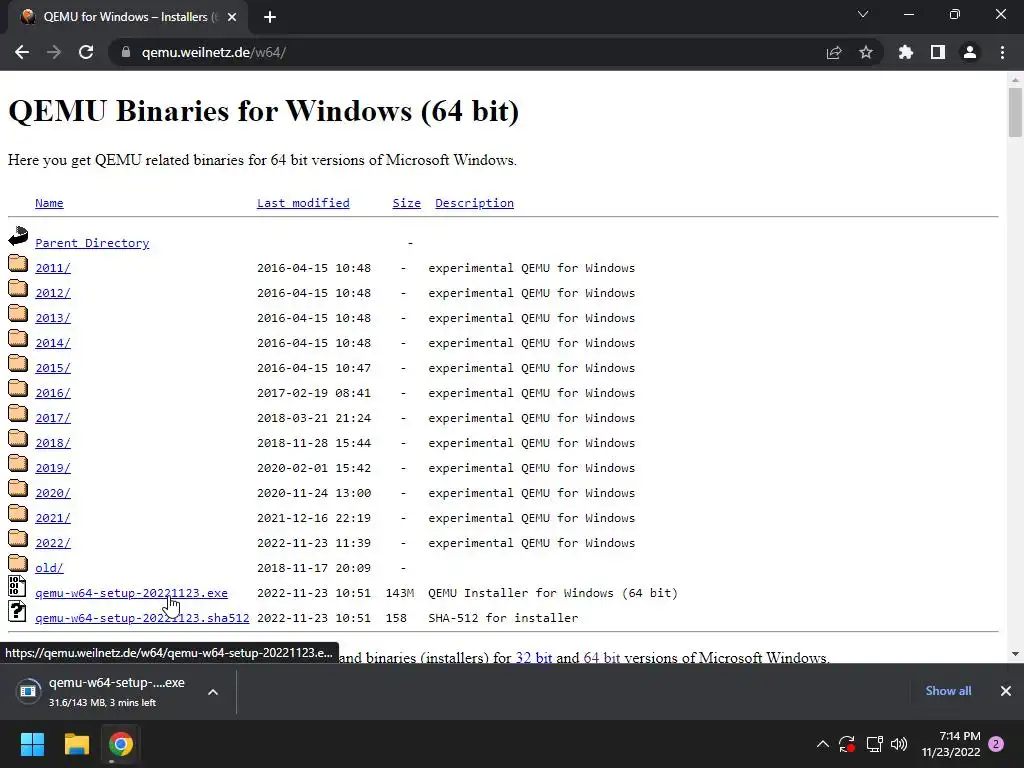Bookmark this page with the star
The height and width of the screenshot is (768, 1024).
coord(866,52)
